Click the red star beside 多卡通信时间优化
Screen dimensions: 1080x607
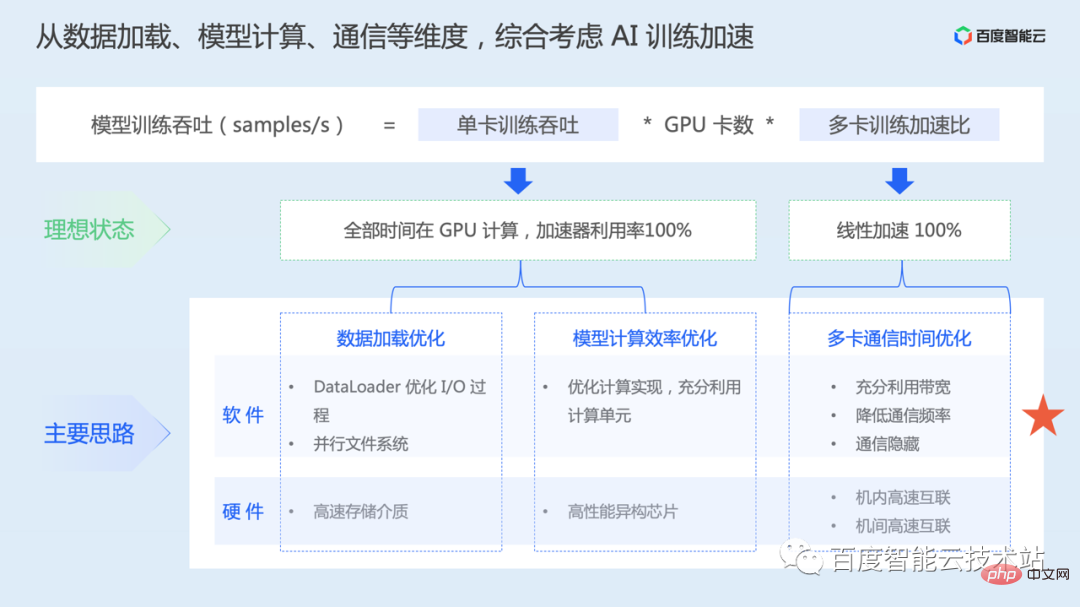point(1043,415)
